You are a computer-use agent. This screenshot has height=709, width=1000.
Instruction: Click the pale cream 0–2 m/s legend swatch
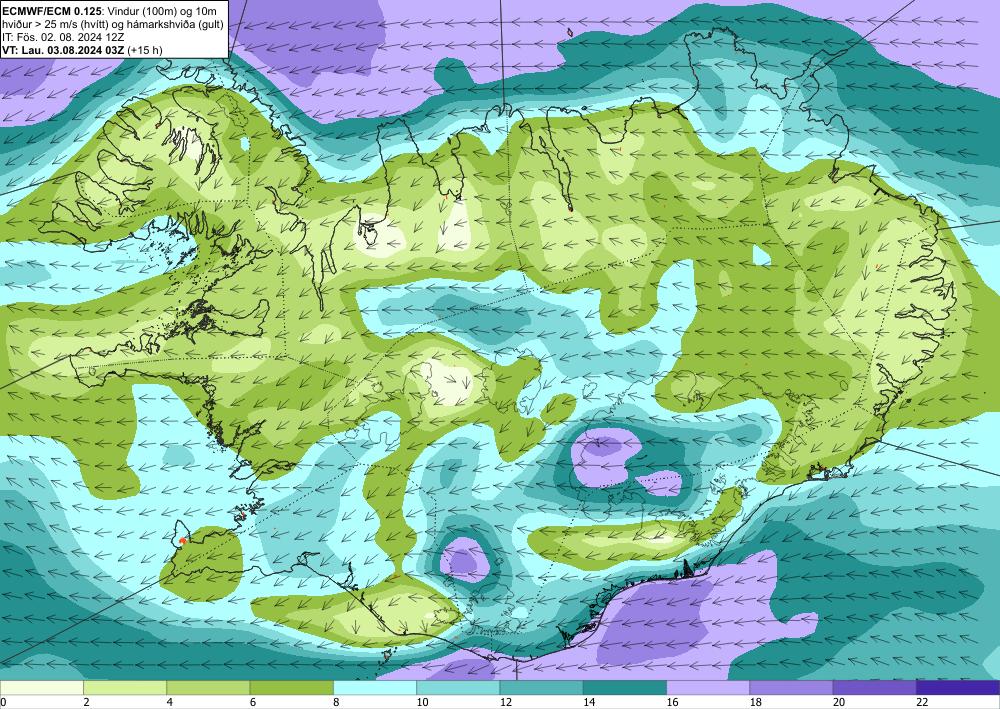coord(41,687)
